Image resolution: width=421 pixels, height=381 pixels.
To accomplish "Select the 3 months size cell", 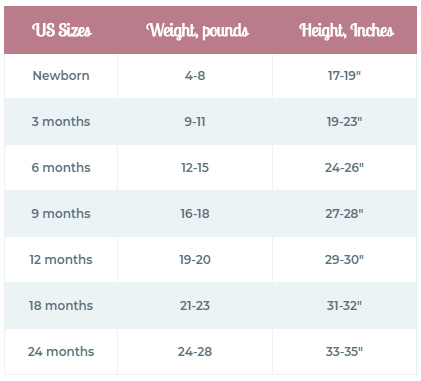I will (x=61, y=122).
